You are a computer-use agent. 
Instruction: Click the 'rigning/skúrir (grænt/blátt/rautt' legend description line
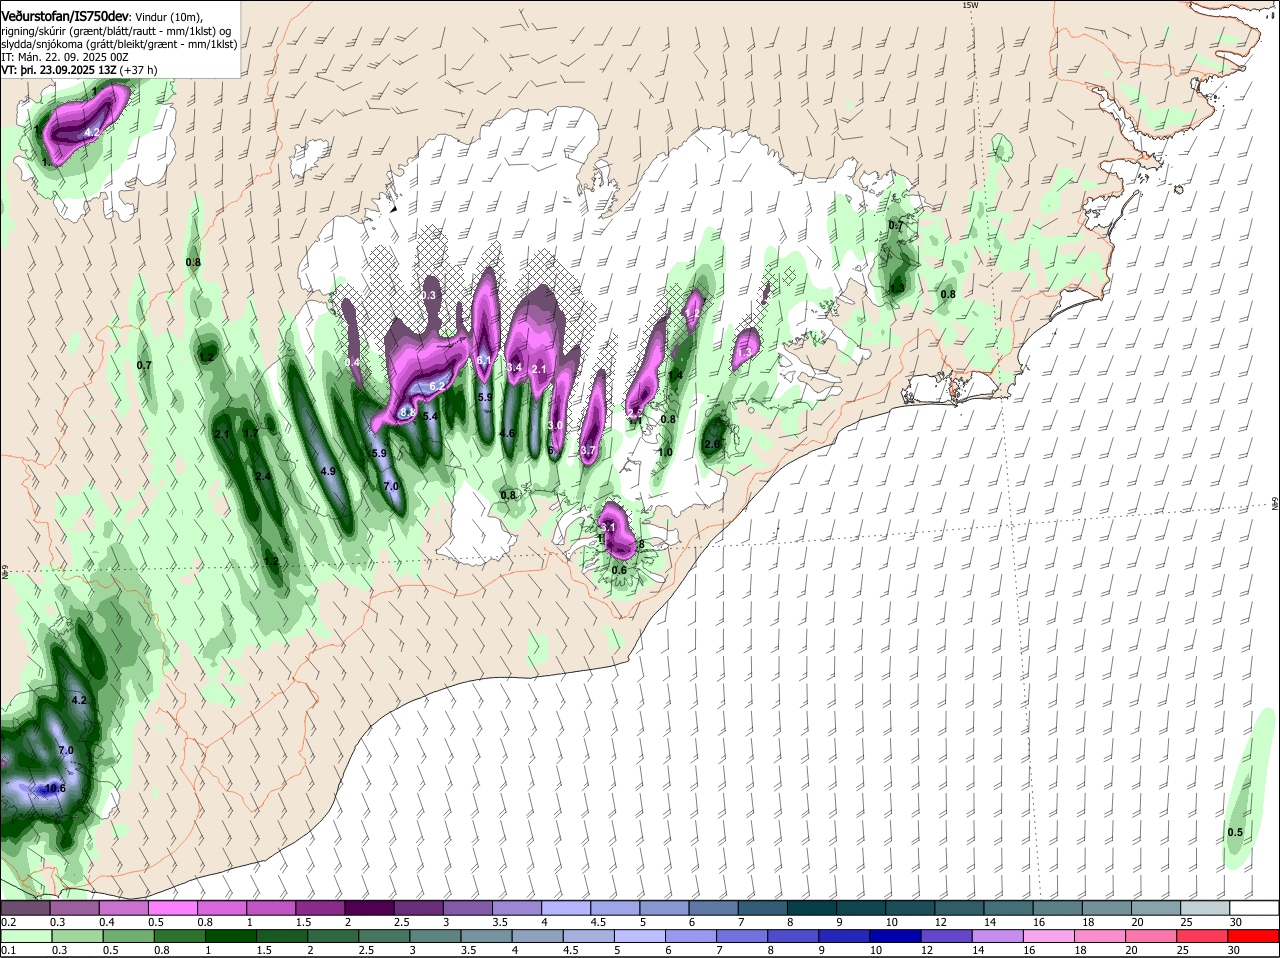tap(116, 31)
